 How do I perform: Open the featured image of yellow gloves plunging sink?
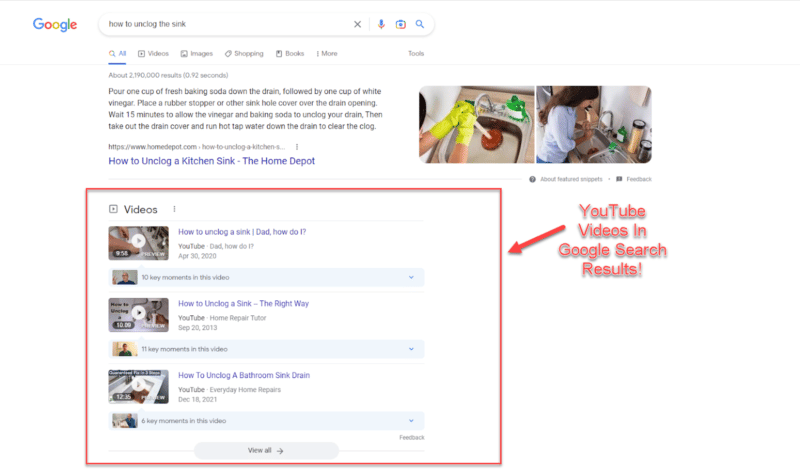(x=476, y=125)
